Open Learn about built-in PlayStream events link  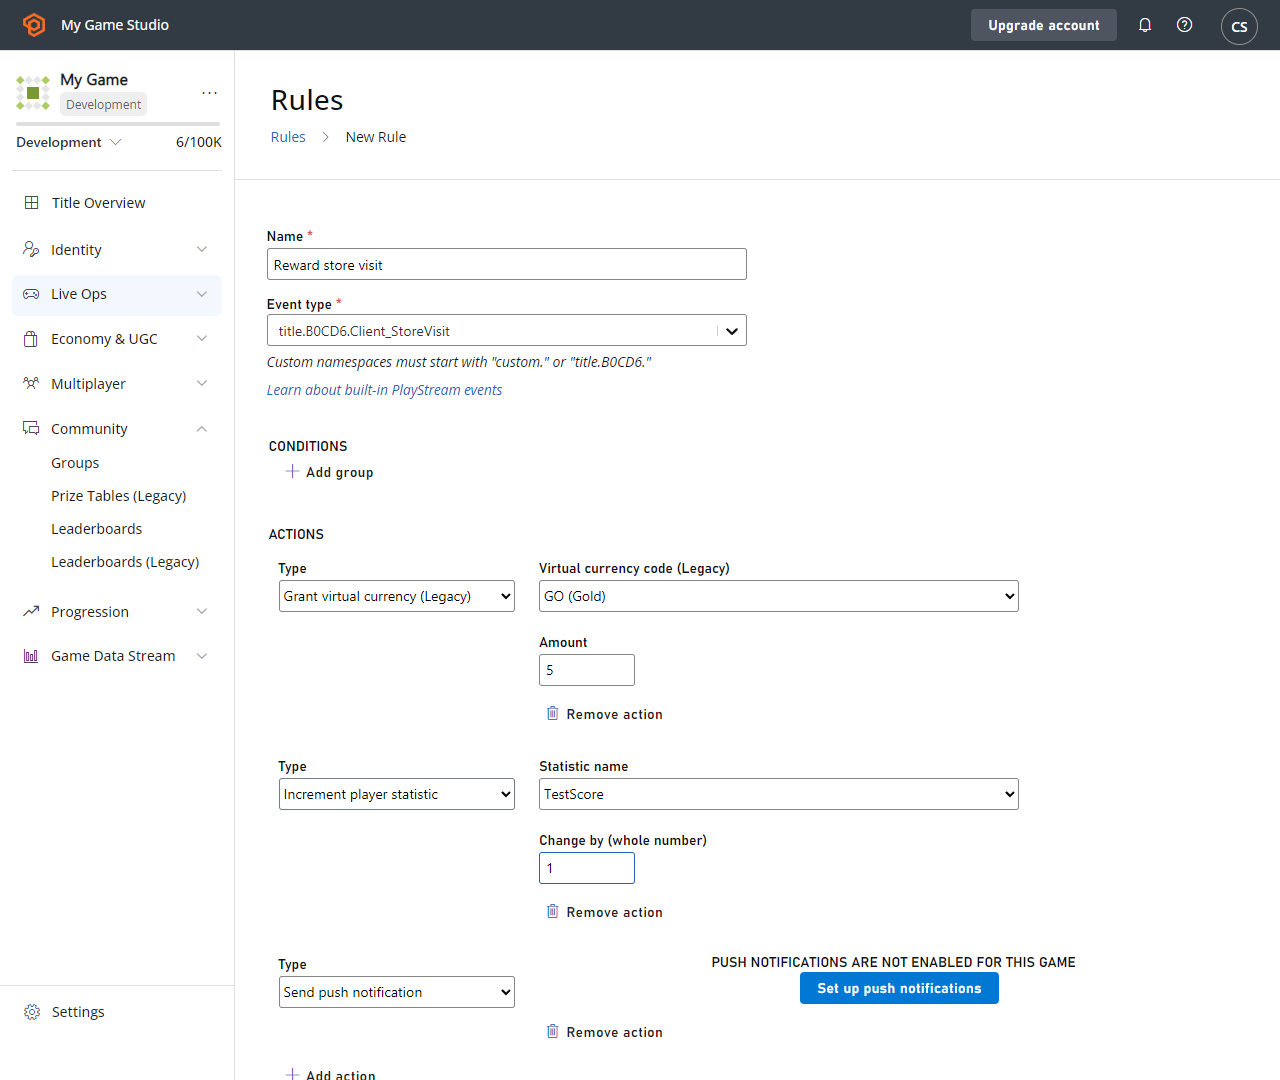click(x=384, y=390)
